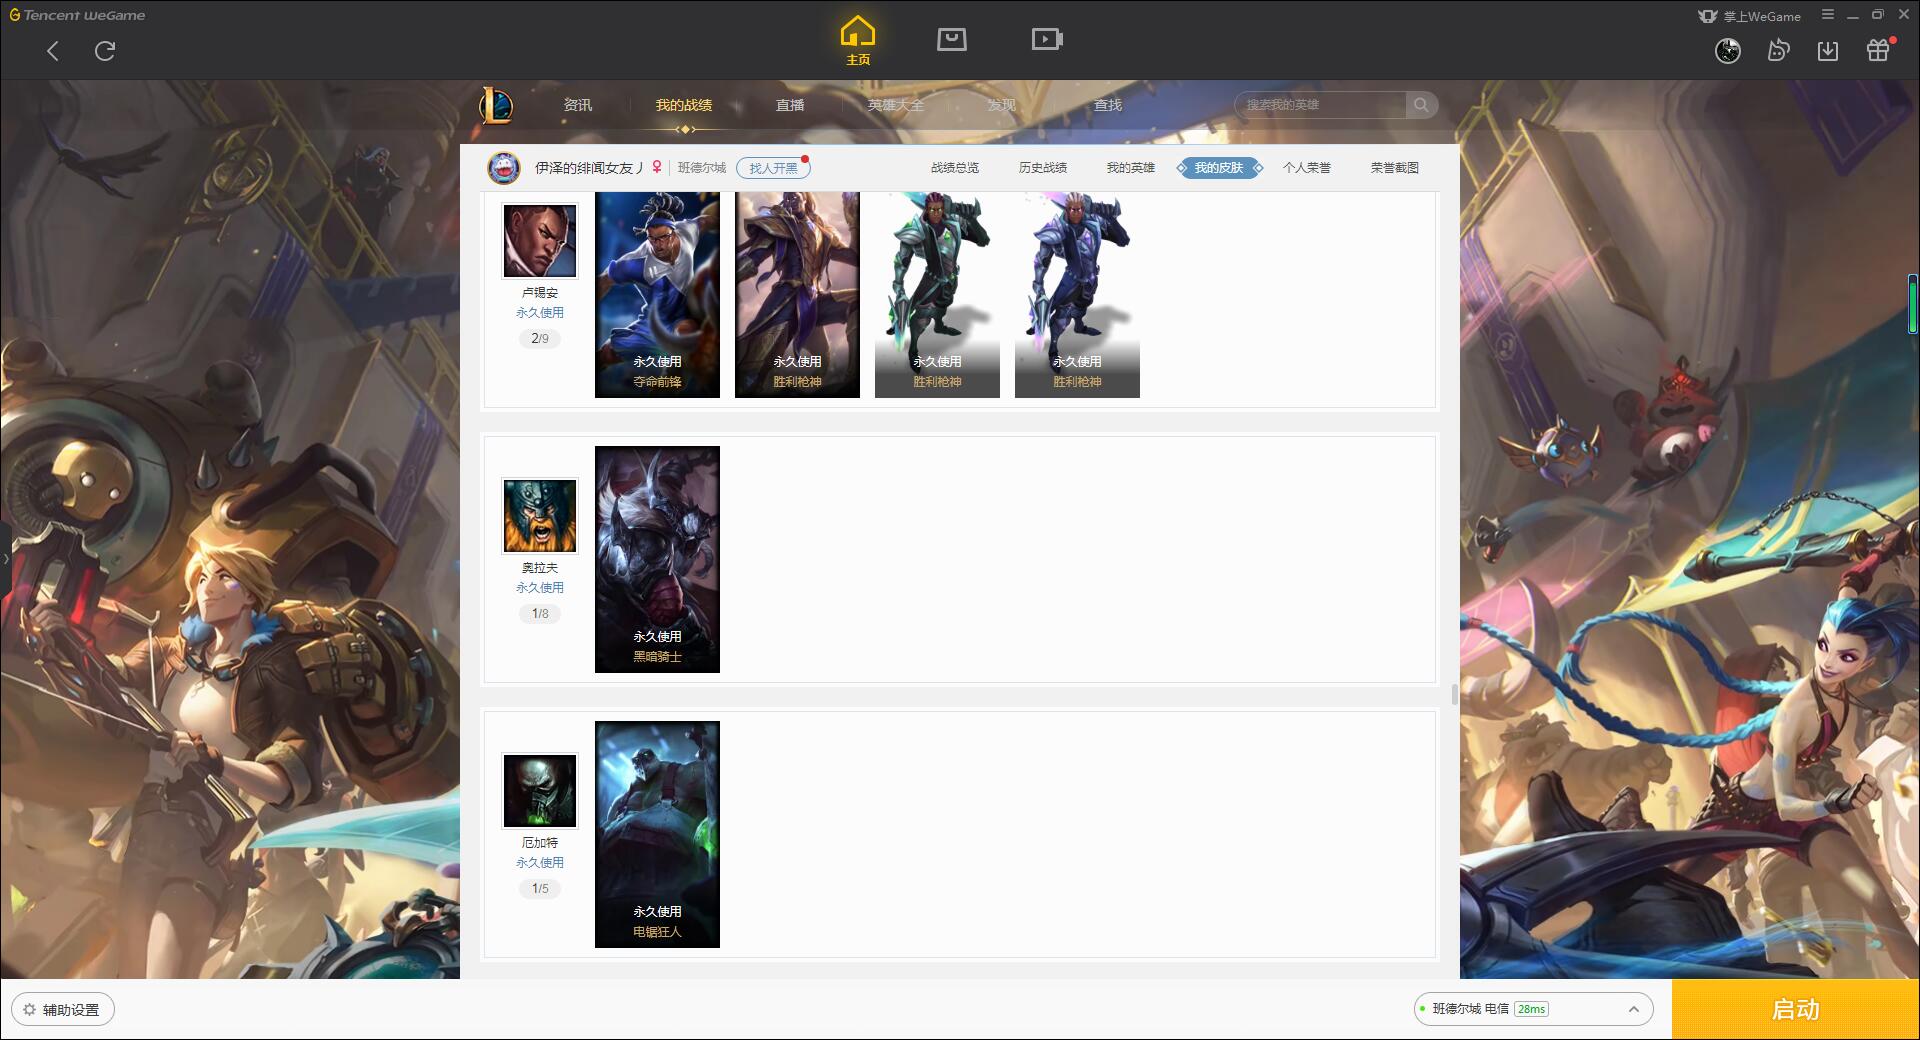1920x1040 pixels.
Task: Select the 我的战绩 tab
Action: coord(684,105)
